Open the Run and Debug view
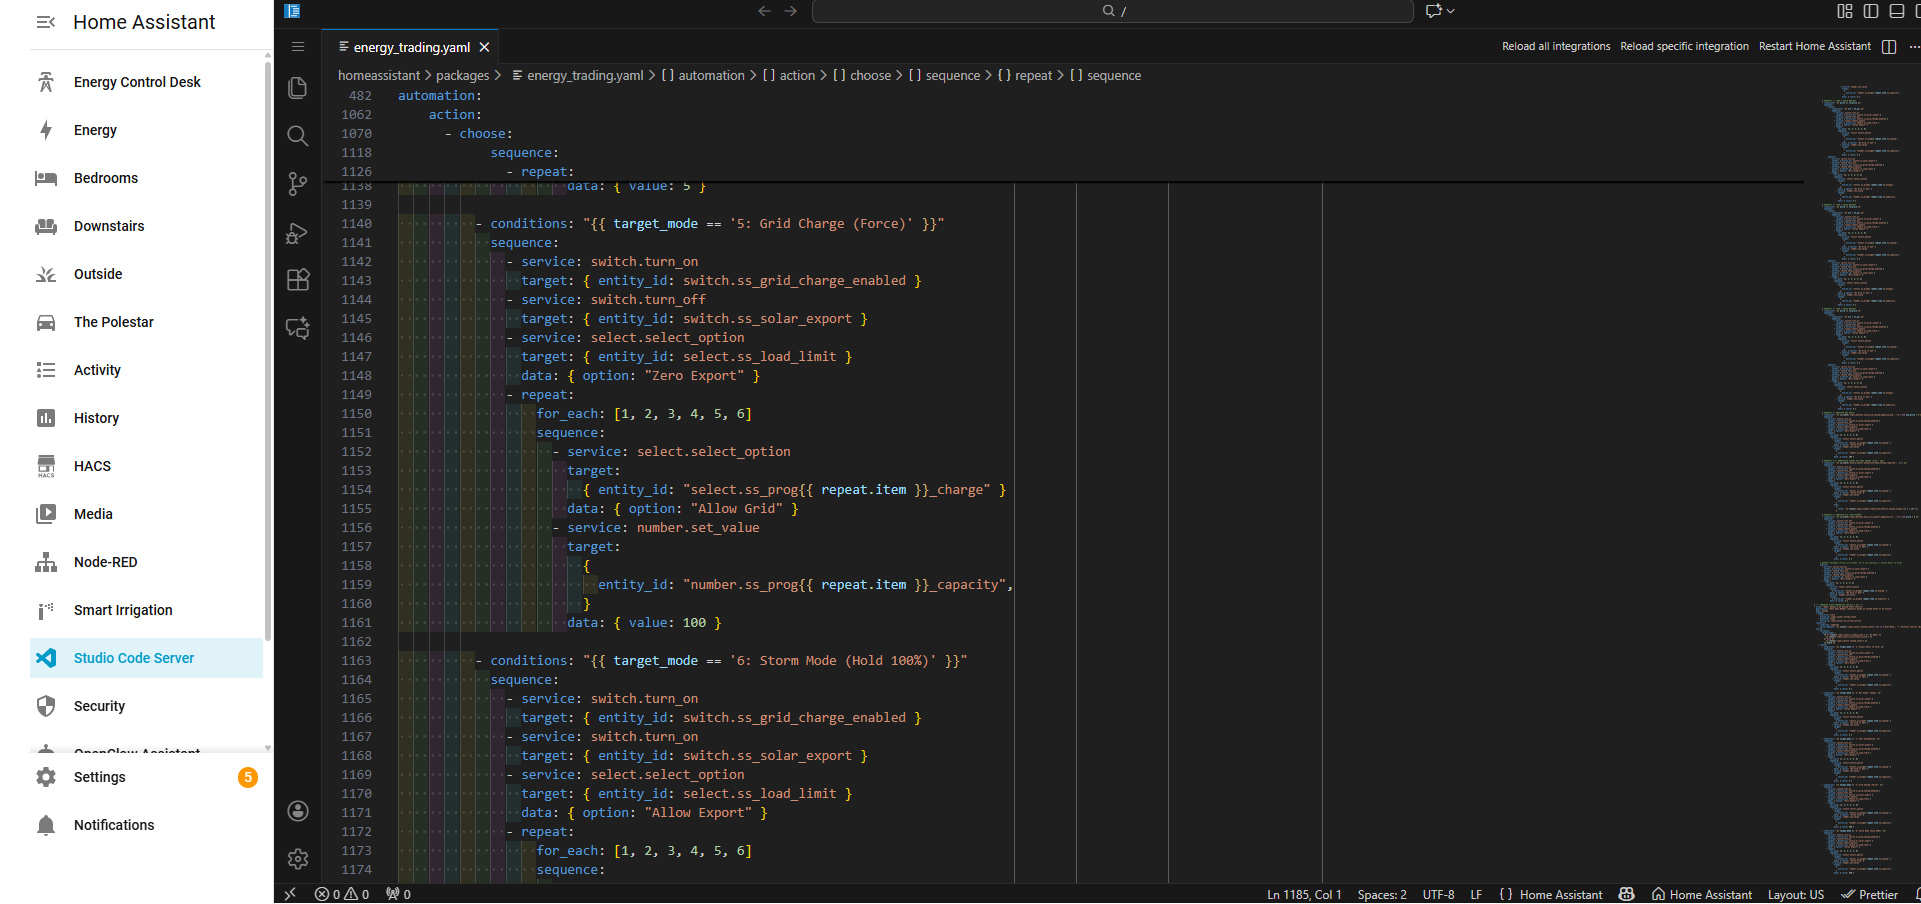1921x904 pixels. pos(297,232)
